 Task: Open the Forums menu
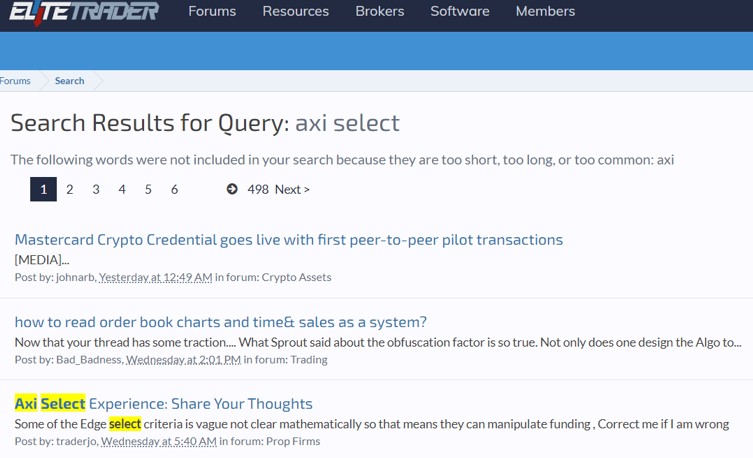coord(212,11)
